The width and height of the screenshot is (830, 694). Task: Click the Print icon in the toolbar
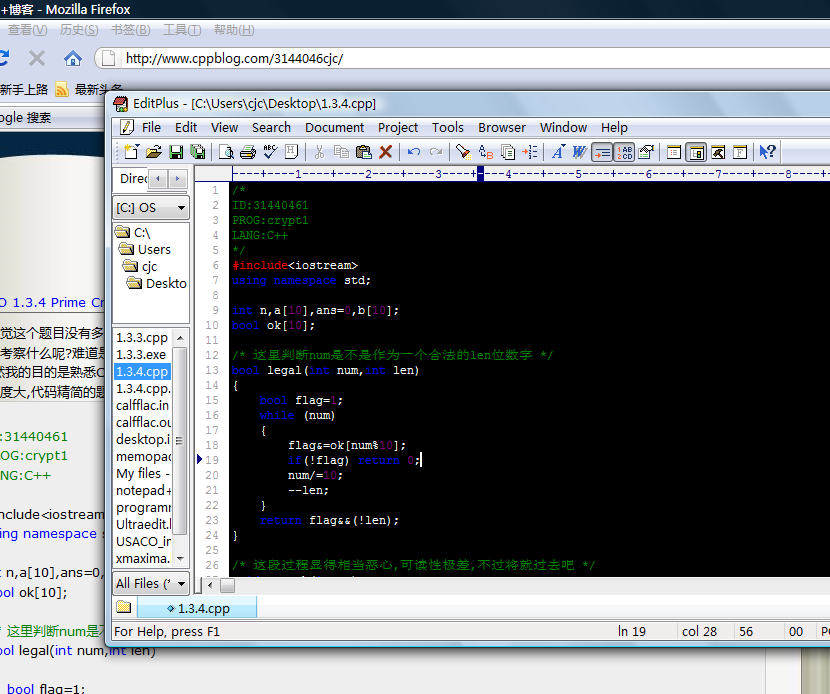(247, 152)
